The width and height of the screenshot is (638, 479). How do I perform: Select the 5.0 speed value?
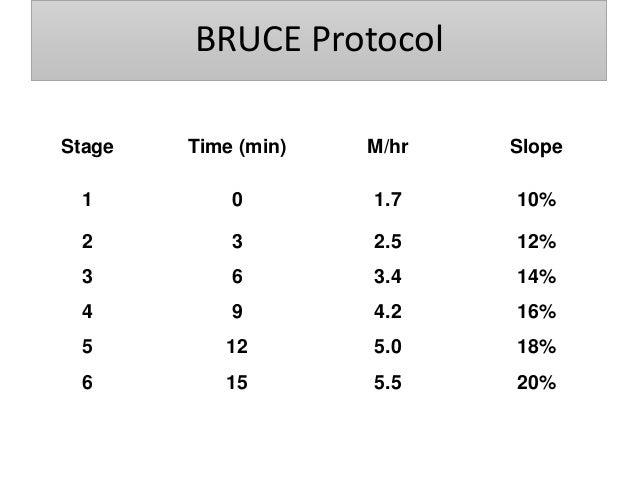coord(388,347)
